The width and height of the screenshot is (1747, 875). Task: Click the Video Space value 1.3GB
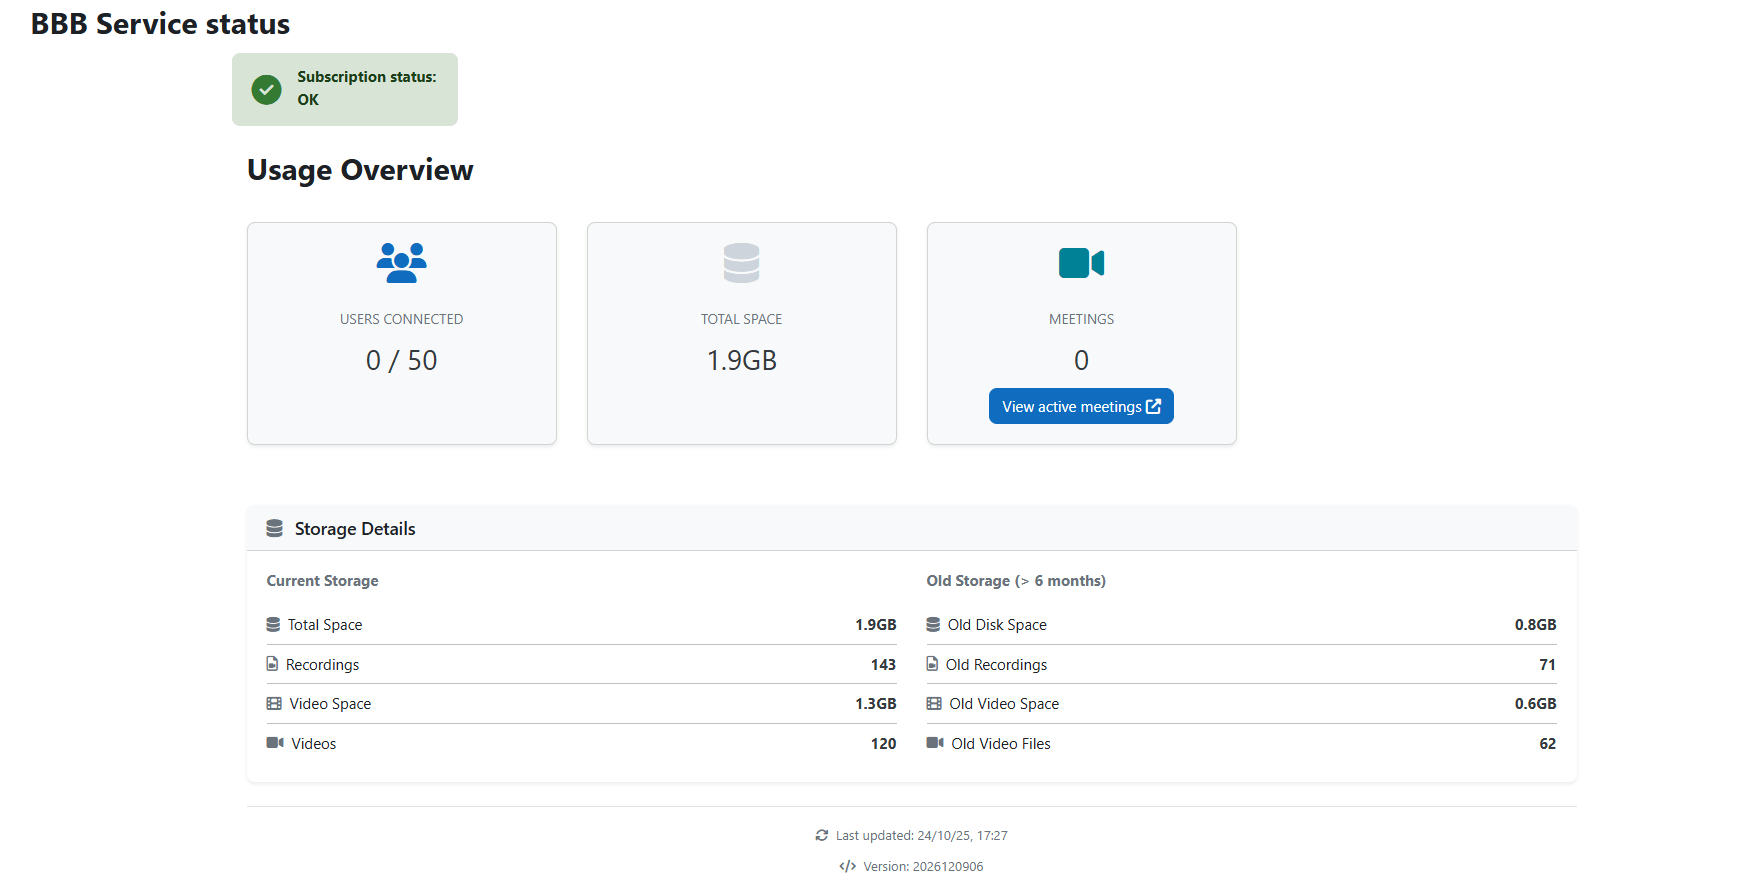point(875,704)
